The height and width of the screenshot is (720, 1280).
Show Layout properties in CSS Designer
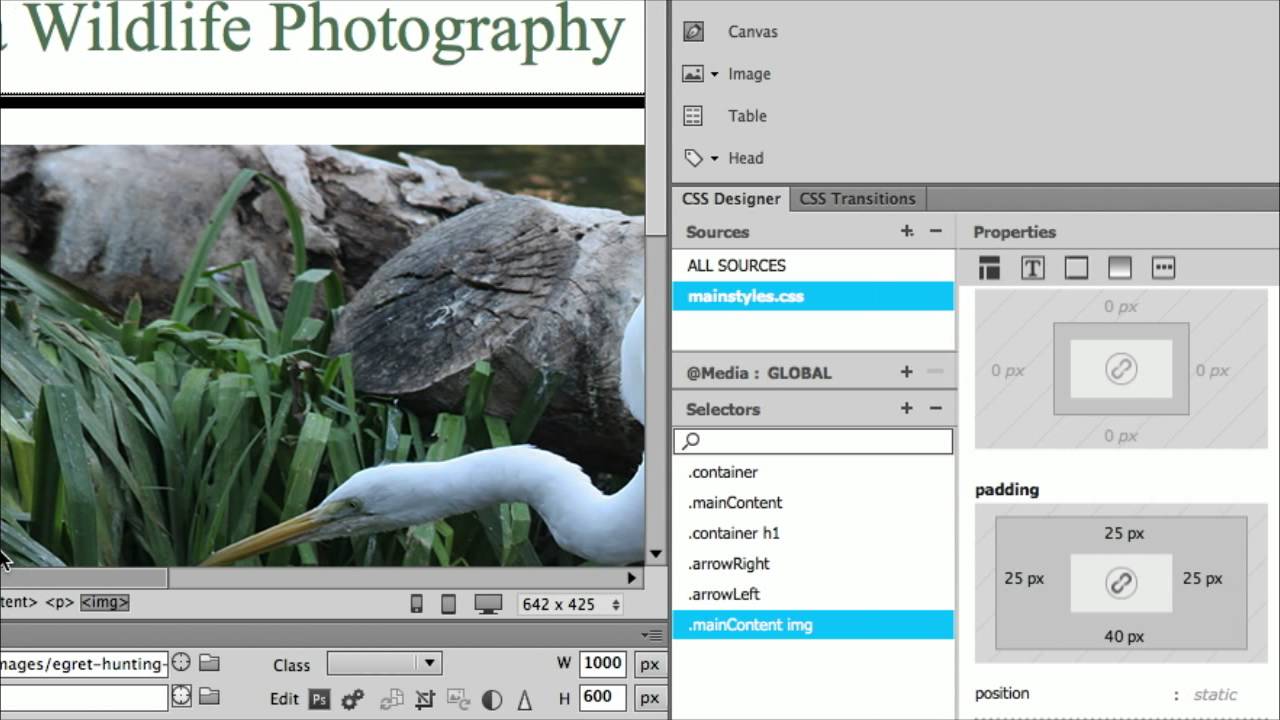989,268
